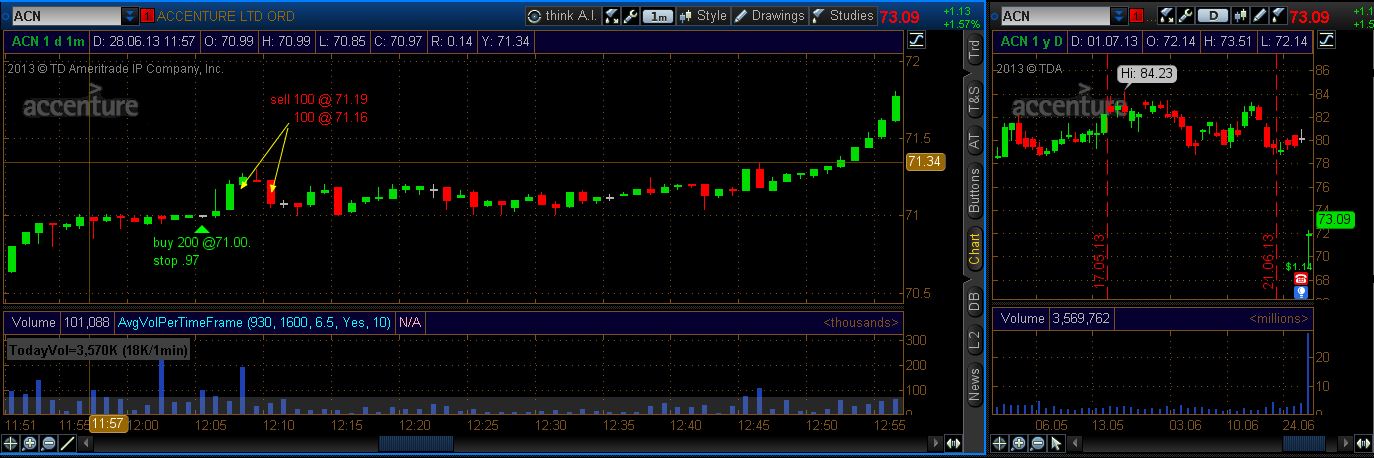The width and height of the screenshot is (1374, 458).
Task: Click the share/arrows icon in right chart toolbar
Action: click(1165, 16)
